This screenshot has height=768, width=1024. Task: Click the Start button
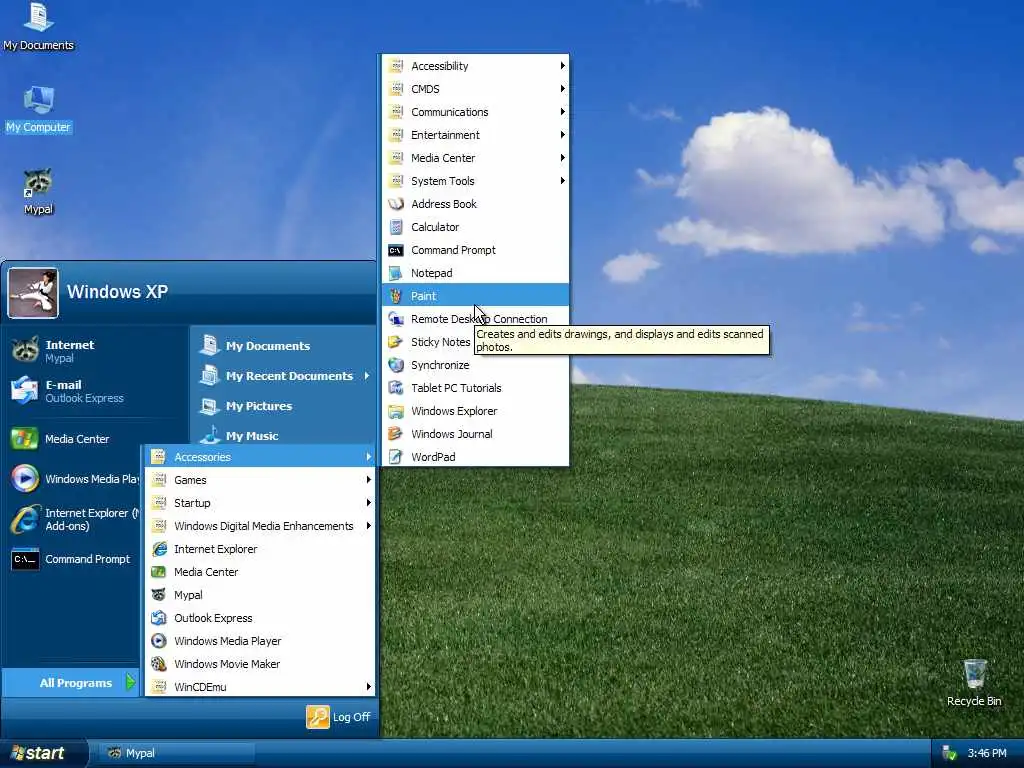coord(42,753)
